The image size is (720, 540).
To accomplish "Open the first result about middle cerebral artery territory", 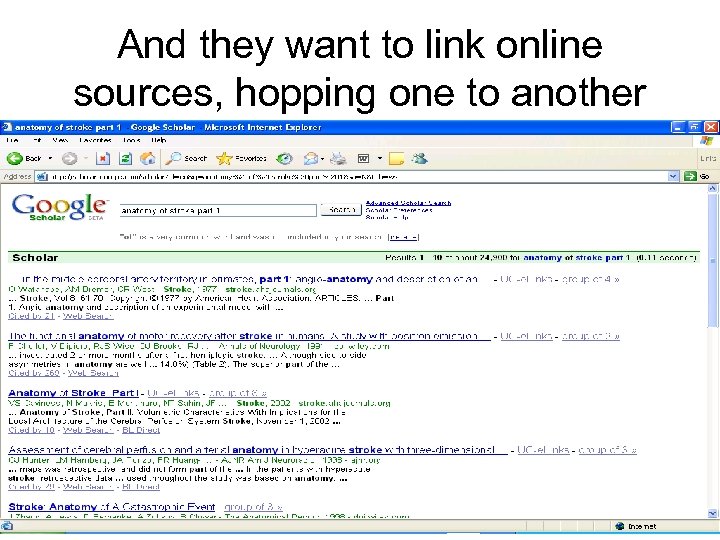I will [x=249, y=279].
